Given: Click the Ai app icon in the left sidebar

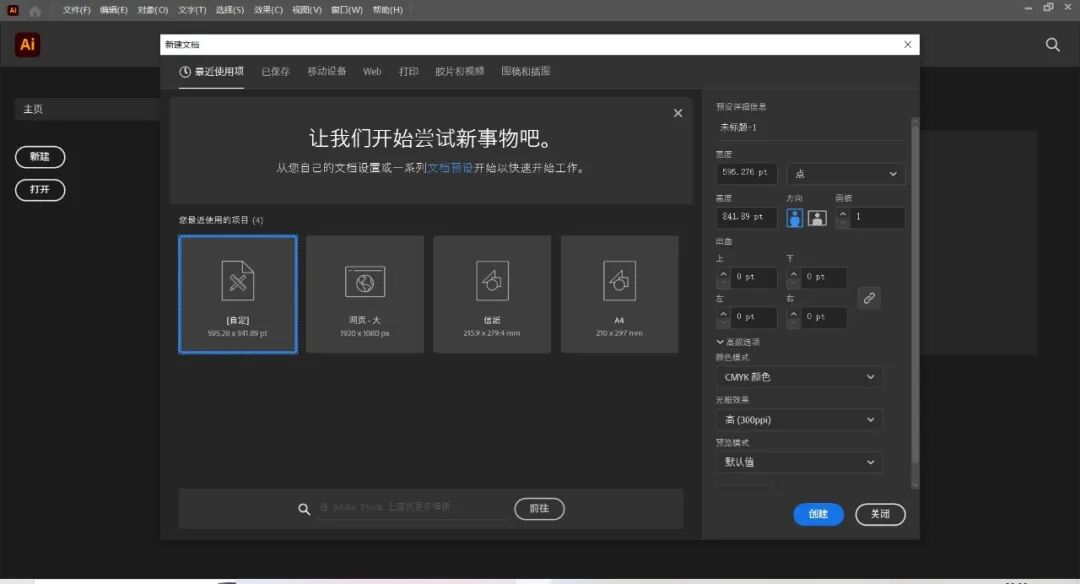Looking at the screenshot, I should click(x=26, y=44).
